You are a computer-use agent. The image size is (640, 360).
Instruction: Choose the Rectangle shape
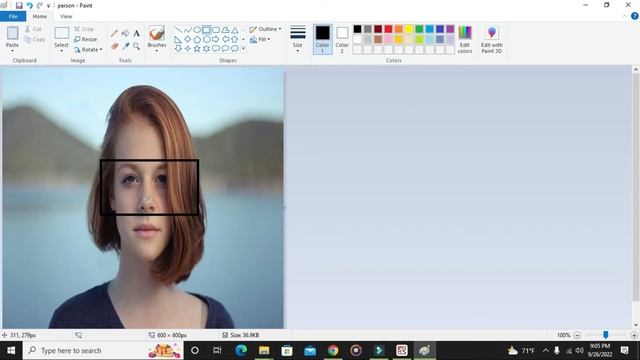click(x=207, y=30)
